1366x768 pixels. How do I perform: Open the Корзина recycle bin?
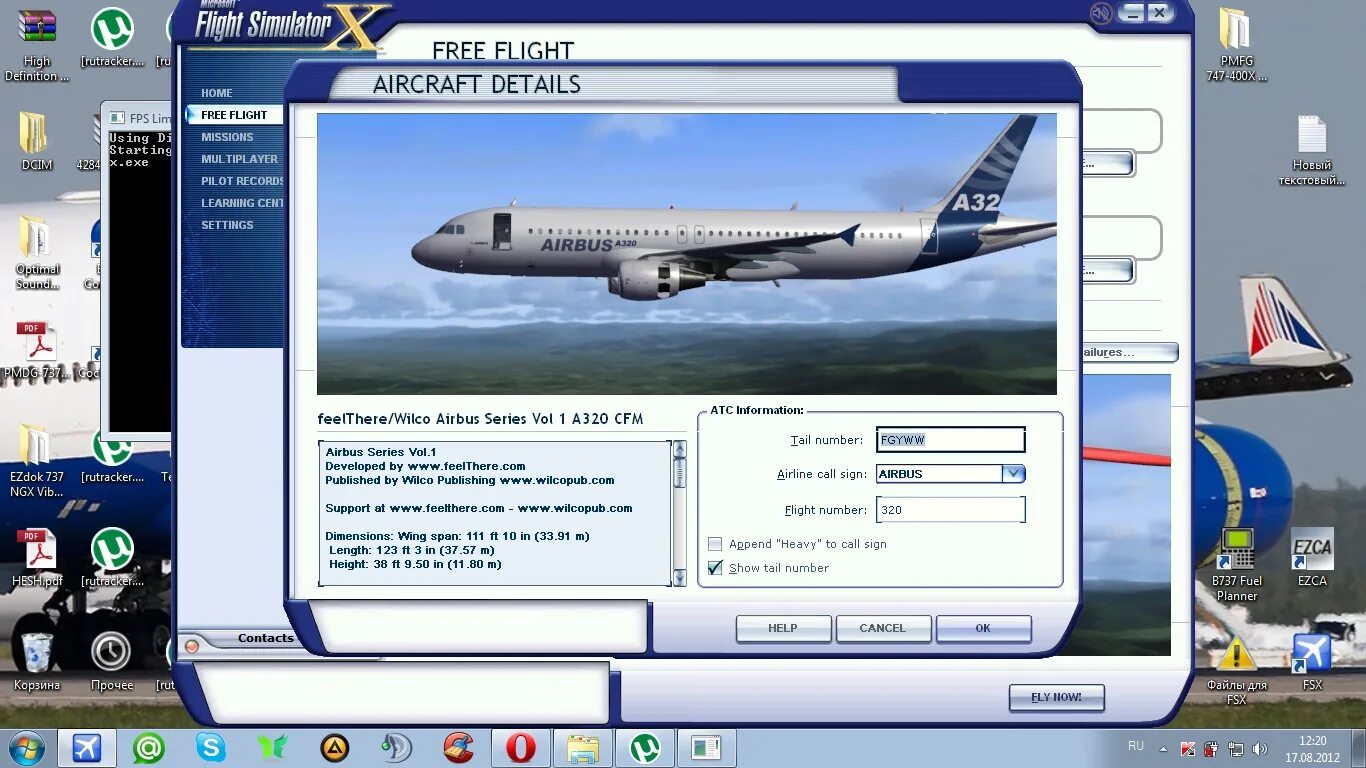point(37,661)
